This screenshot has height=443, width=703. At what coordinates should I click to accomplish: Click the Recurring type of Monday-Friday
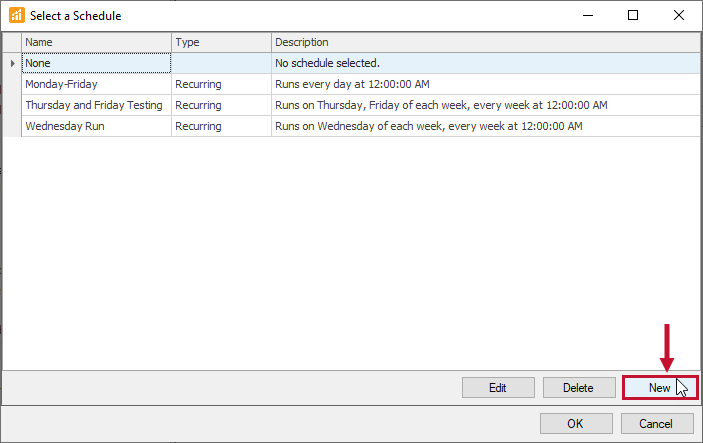pos(221,84)
